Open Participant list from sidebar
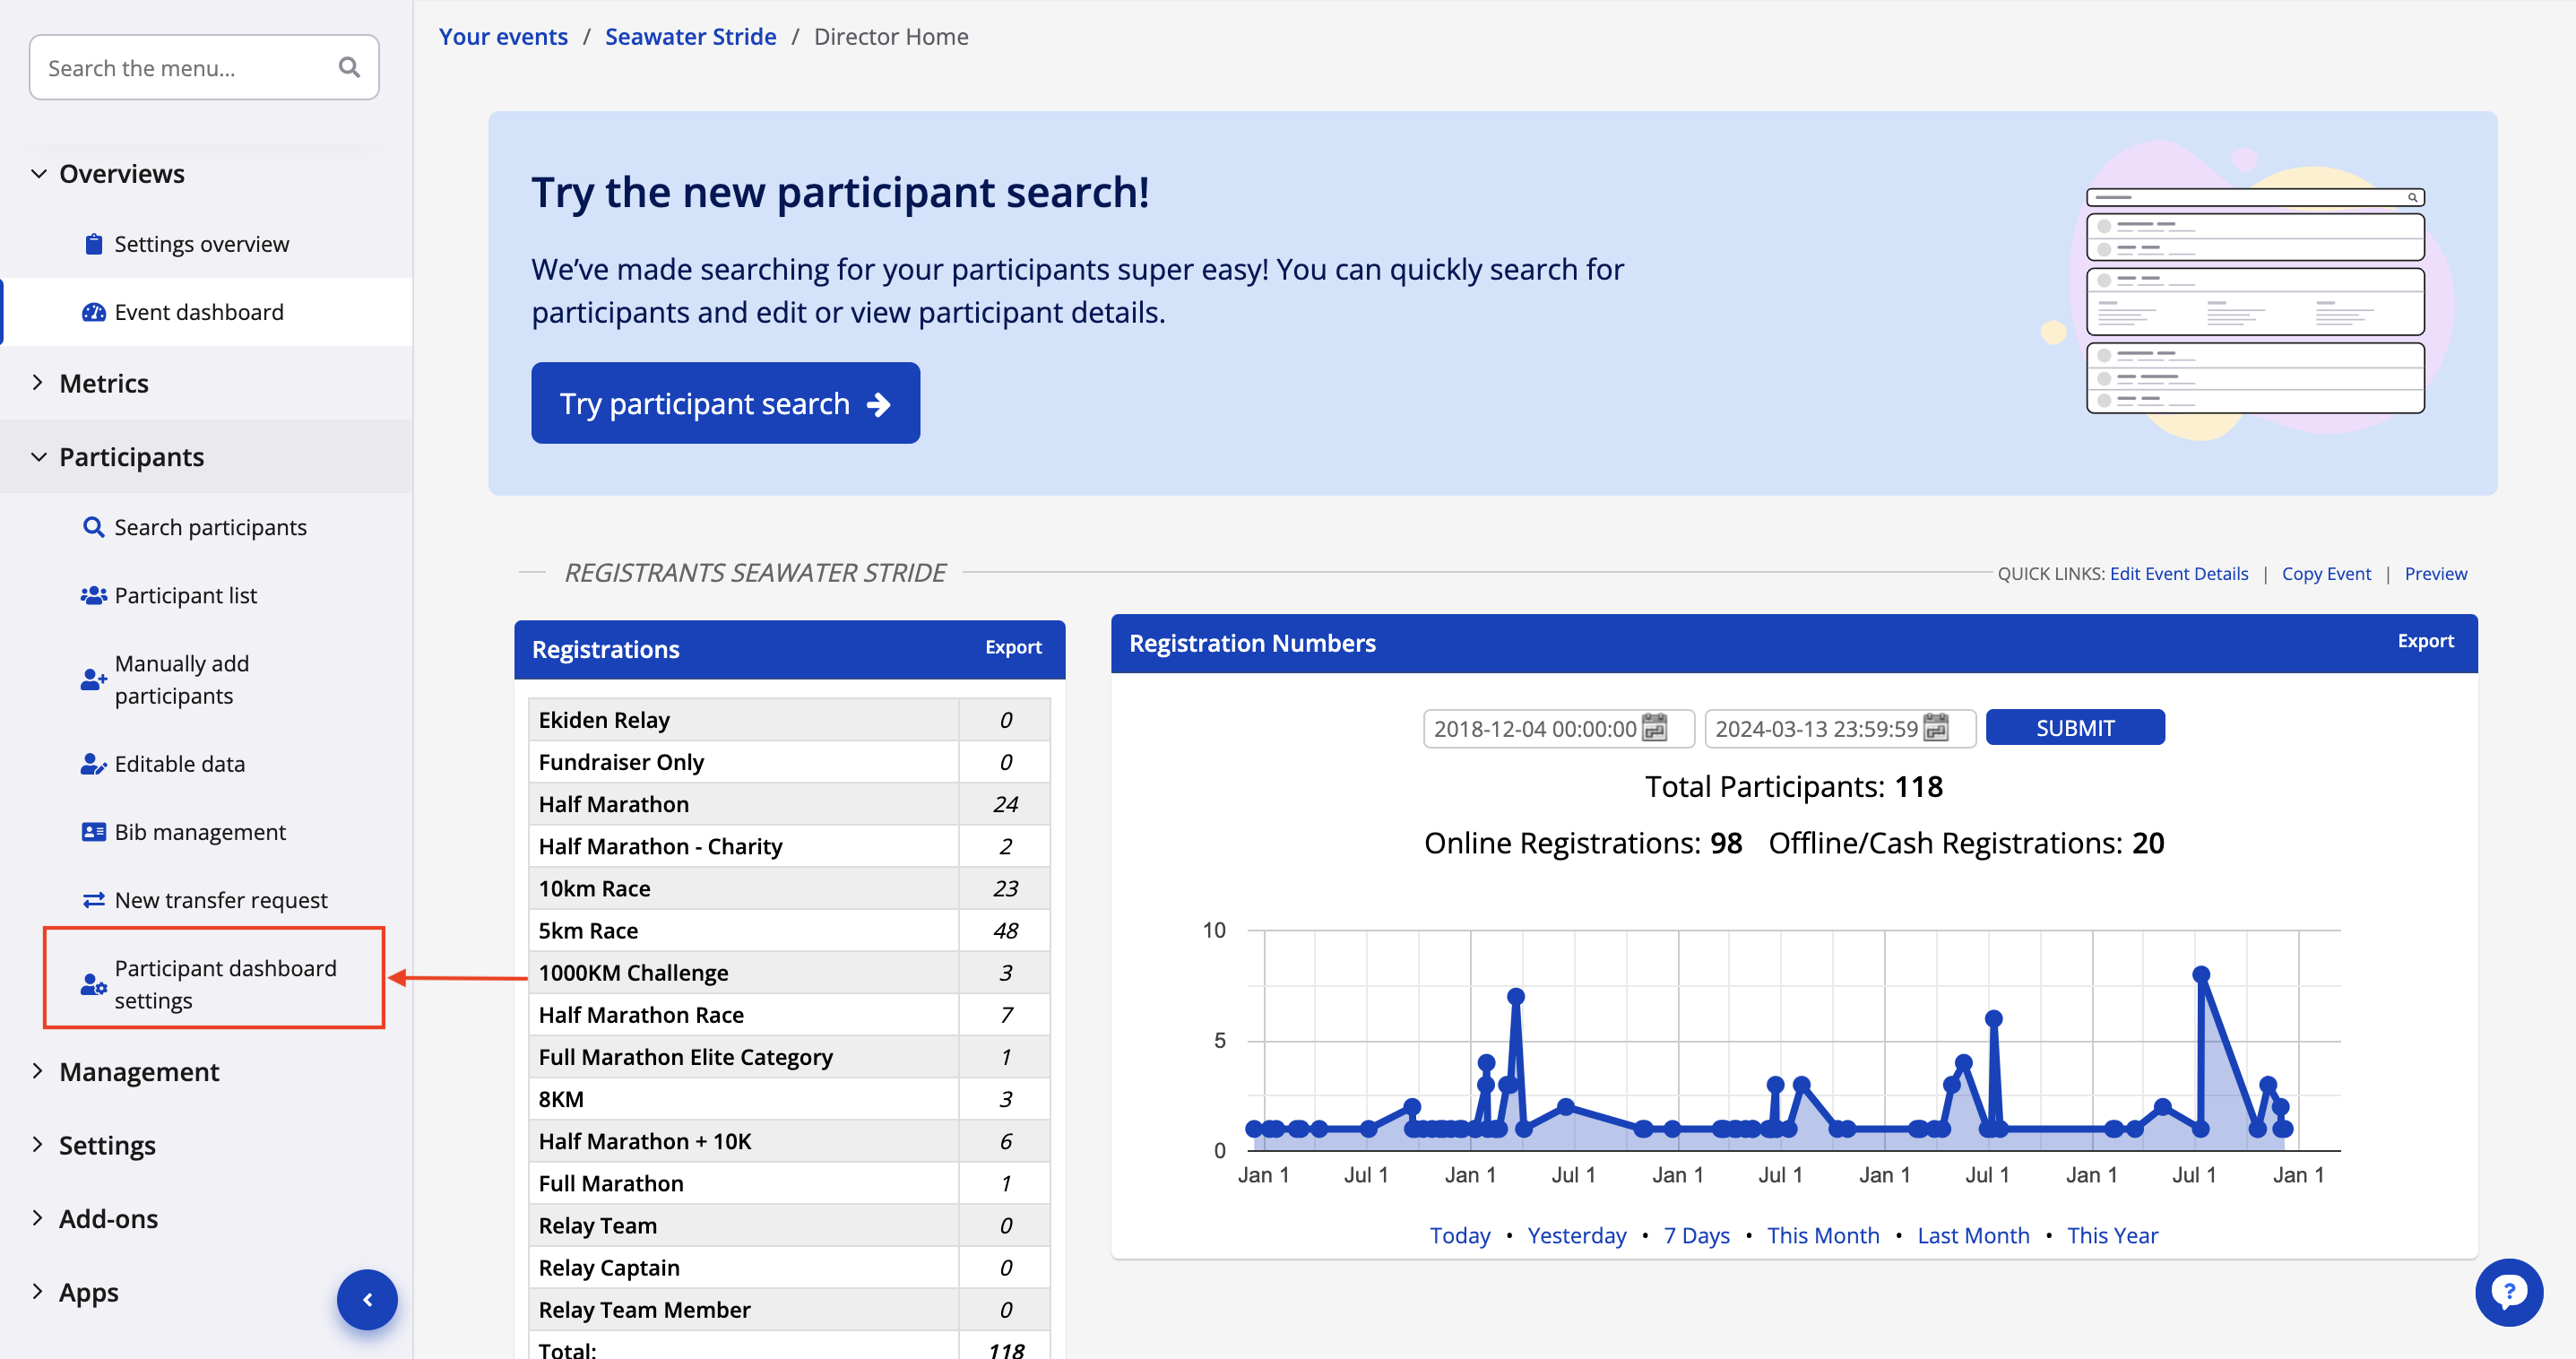The width and height of the screenshot is (2576, 1359). (185, 595)
